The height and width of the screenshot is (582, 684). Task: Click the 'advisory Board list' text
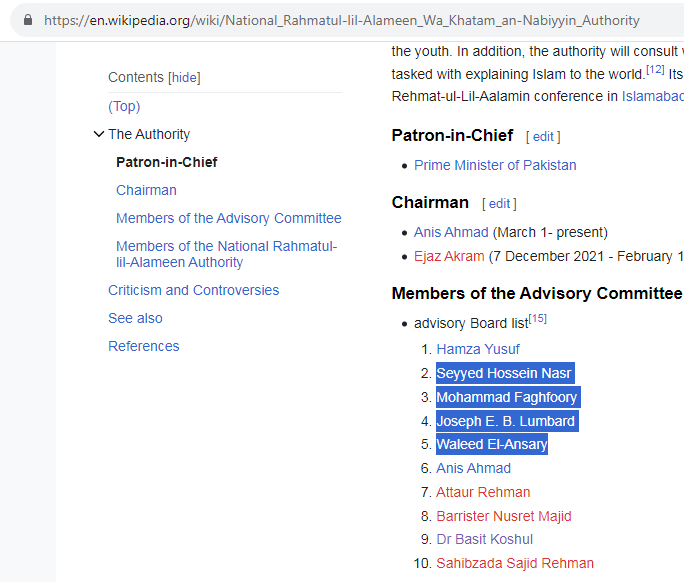tap(471, 323)
